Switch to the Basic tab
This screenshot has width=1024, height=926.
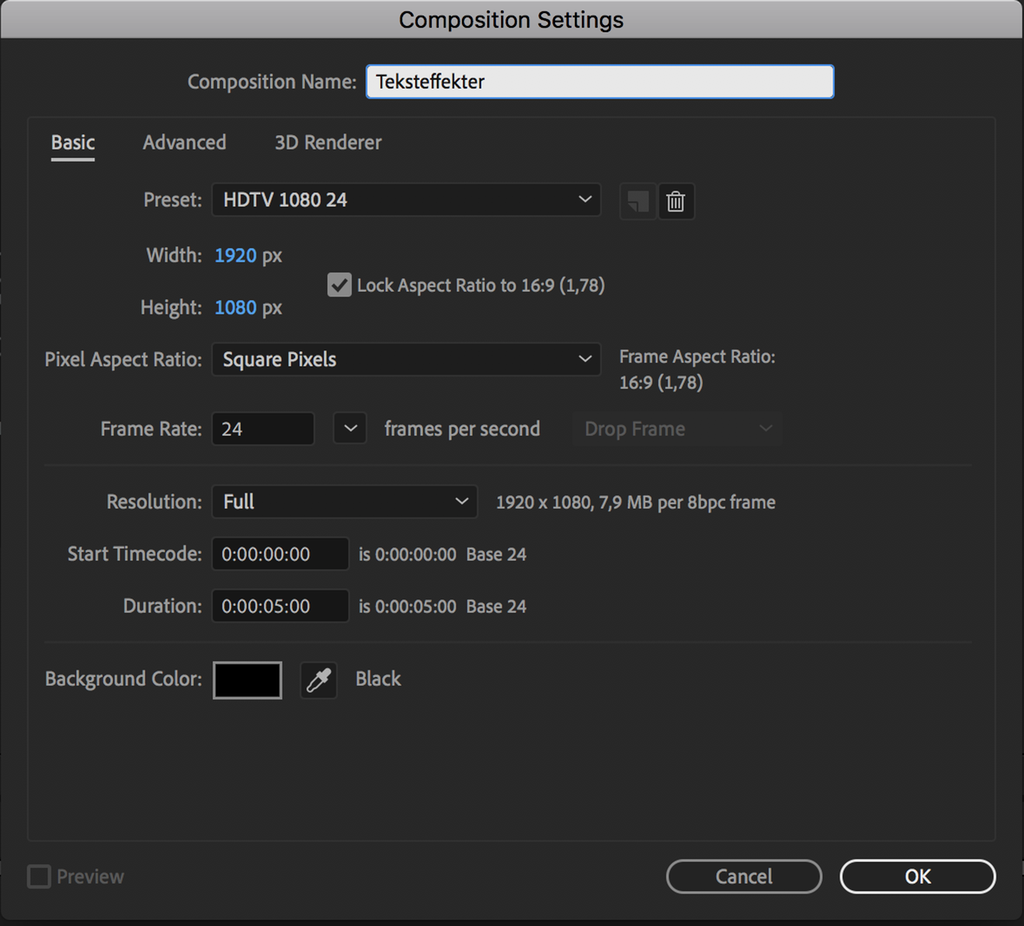[x=73, y=143]
